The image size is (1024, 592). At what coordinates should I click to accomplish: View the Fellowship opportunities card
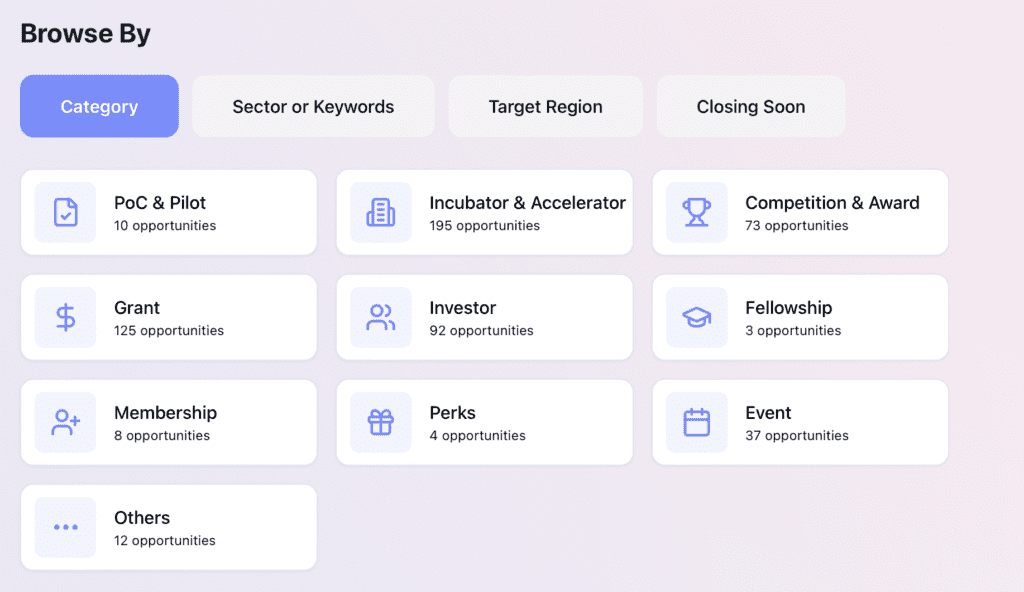[800, 317]
